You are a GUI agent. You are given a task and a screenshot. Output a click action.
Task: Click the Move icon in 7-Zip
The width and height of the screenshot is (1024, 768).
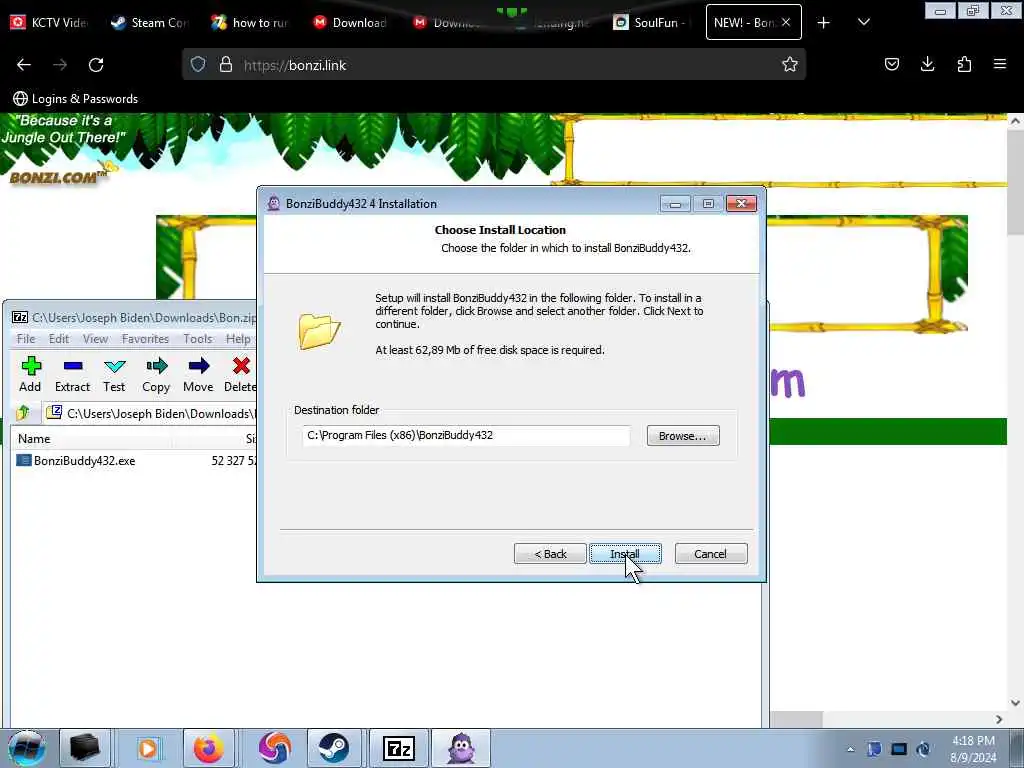click(198, 374)
